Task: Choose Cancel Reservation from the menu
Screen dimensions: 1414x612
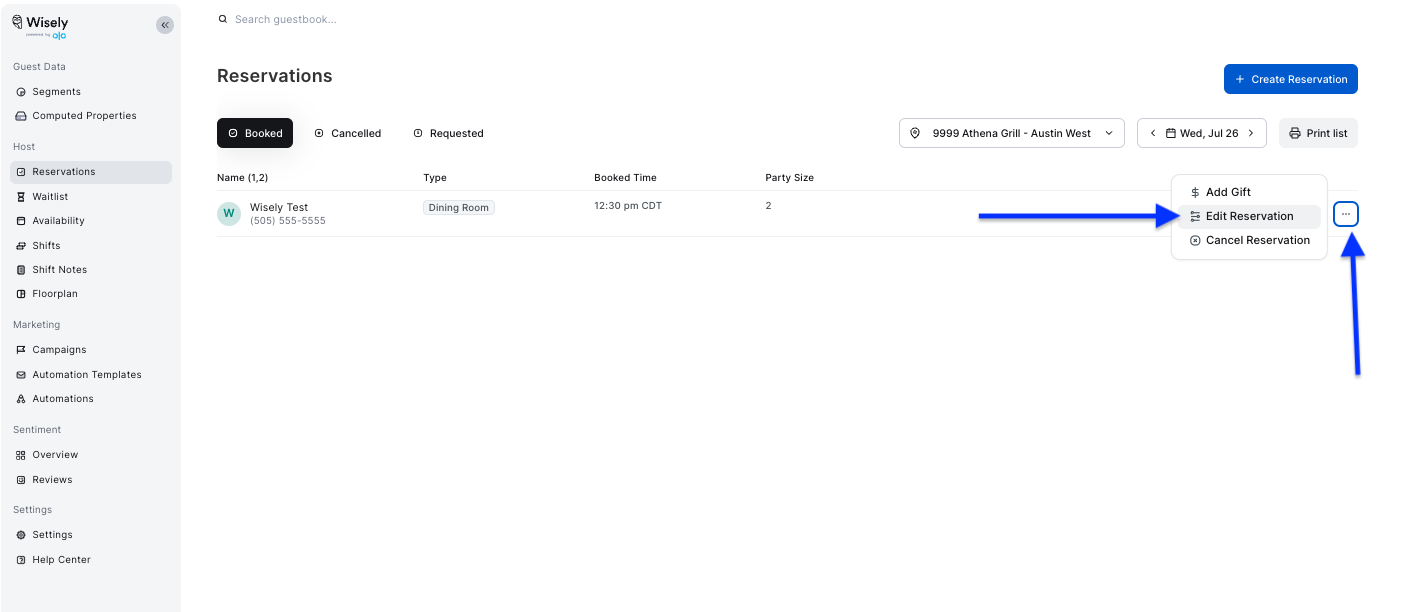Action: pyautogui.click(x=1249, y=240)
